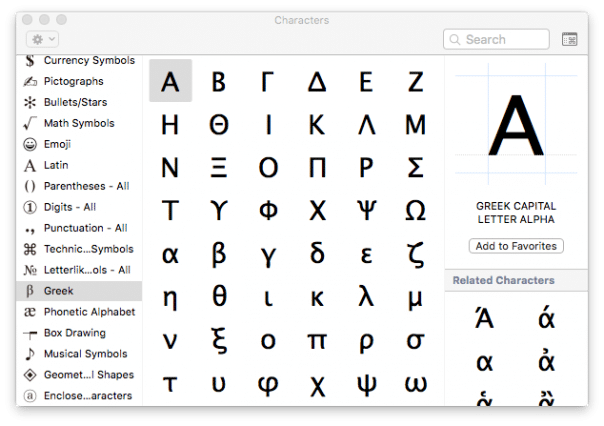The image size is (604, 426).
Task: Pick related plain lowercase alpha
Action: coord(484,362)
